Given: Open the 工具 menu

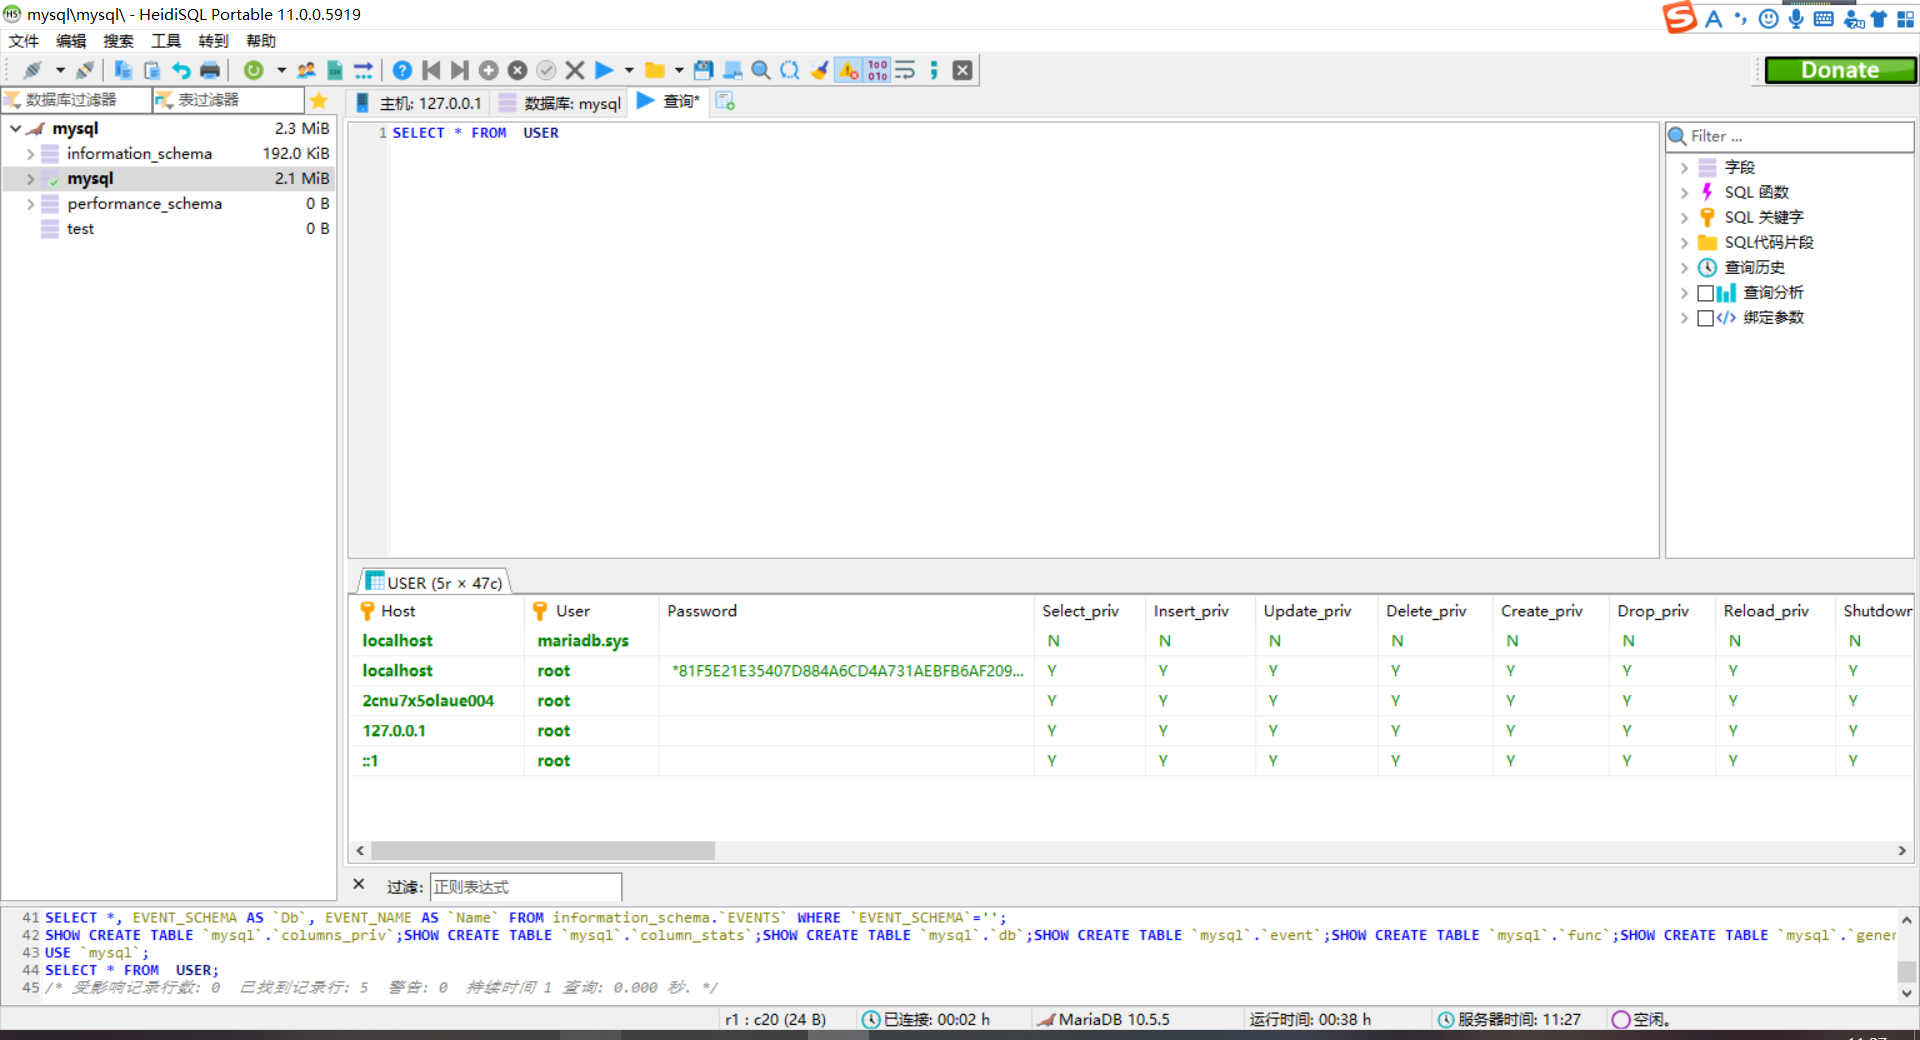Looking at the screenshot, I should [166, 41].
